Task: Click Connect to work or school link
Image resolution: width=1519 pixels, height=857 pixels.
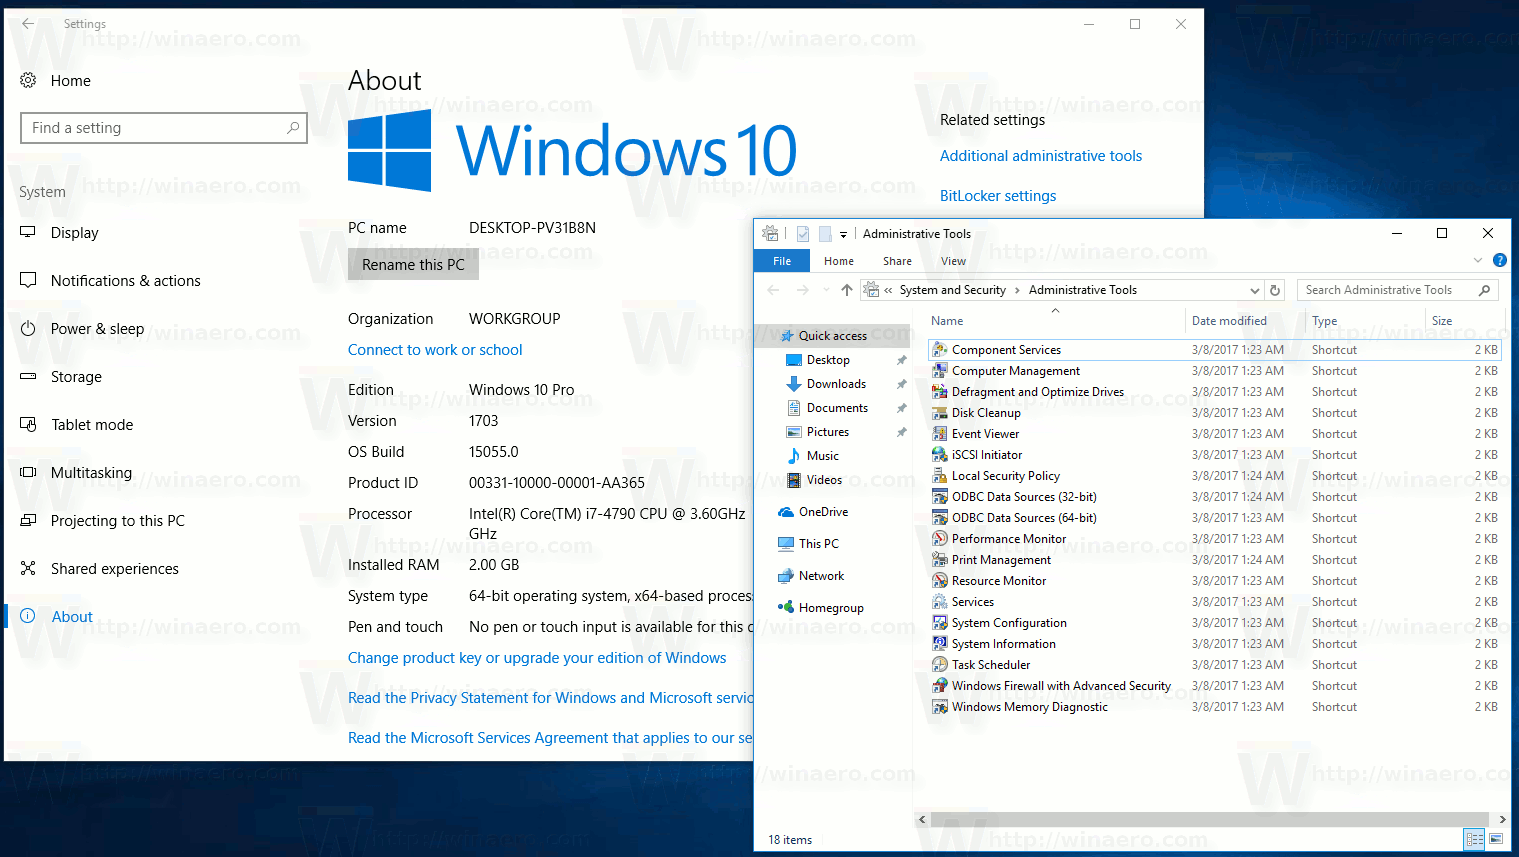Action: [435, 350]
